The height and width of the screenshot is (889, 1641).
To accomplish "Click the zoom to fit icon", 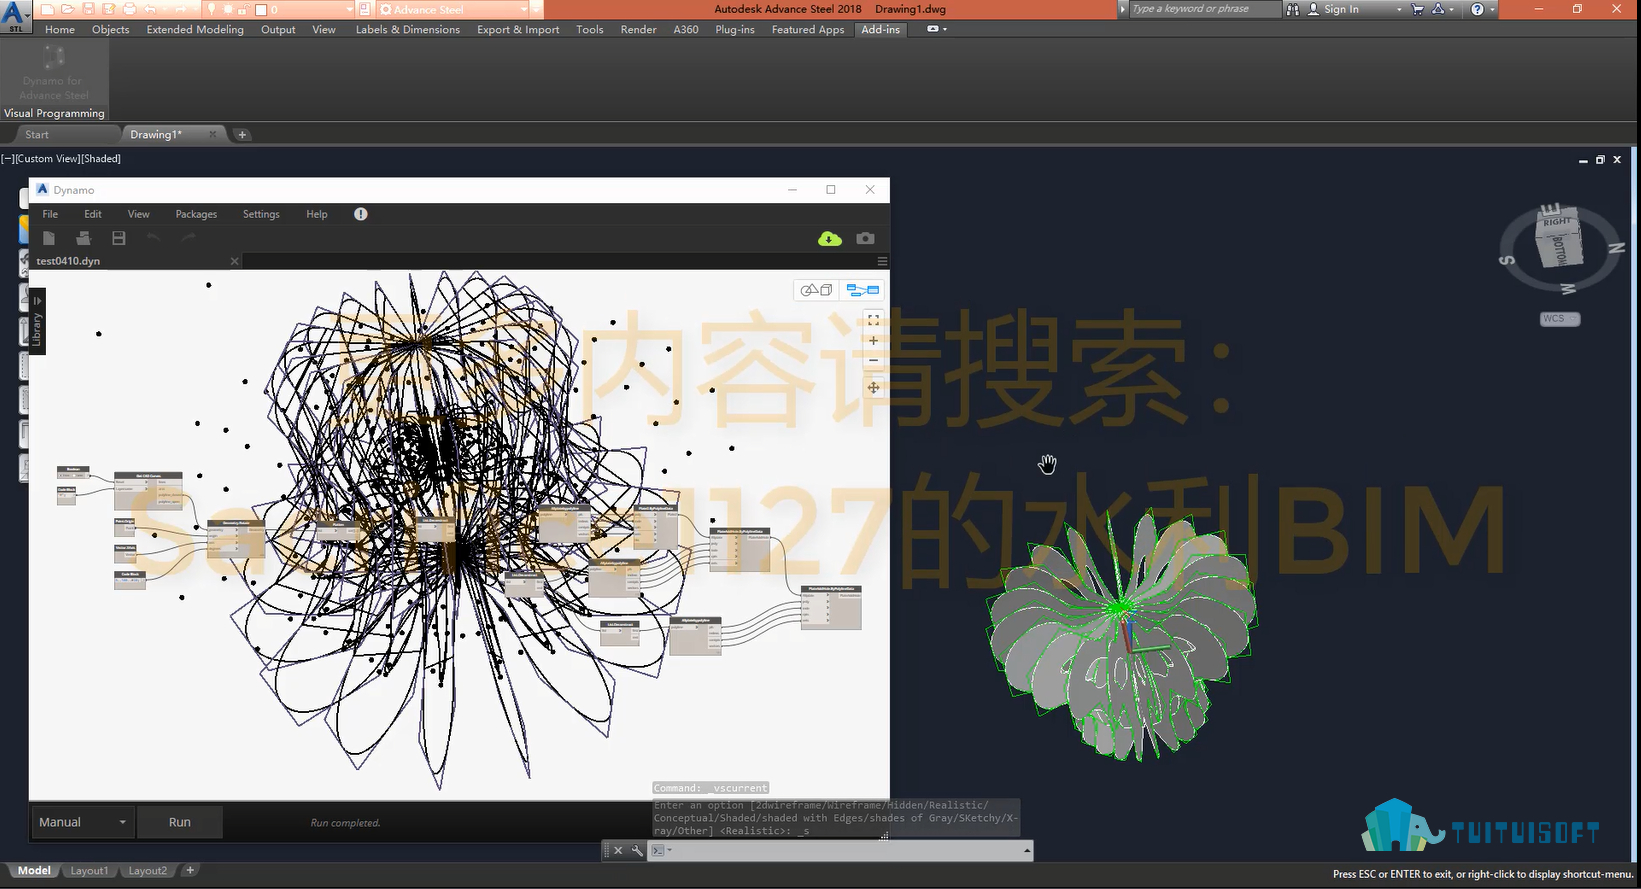I will click(873, 320).
